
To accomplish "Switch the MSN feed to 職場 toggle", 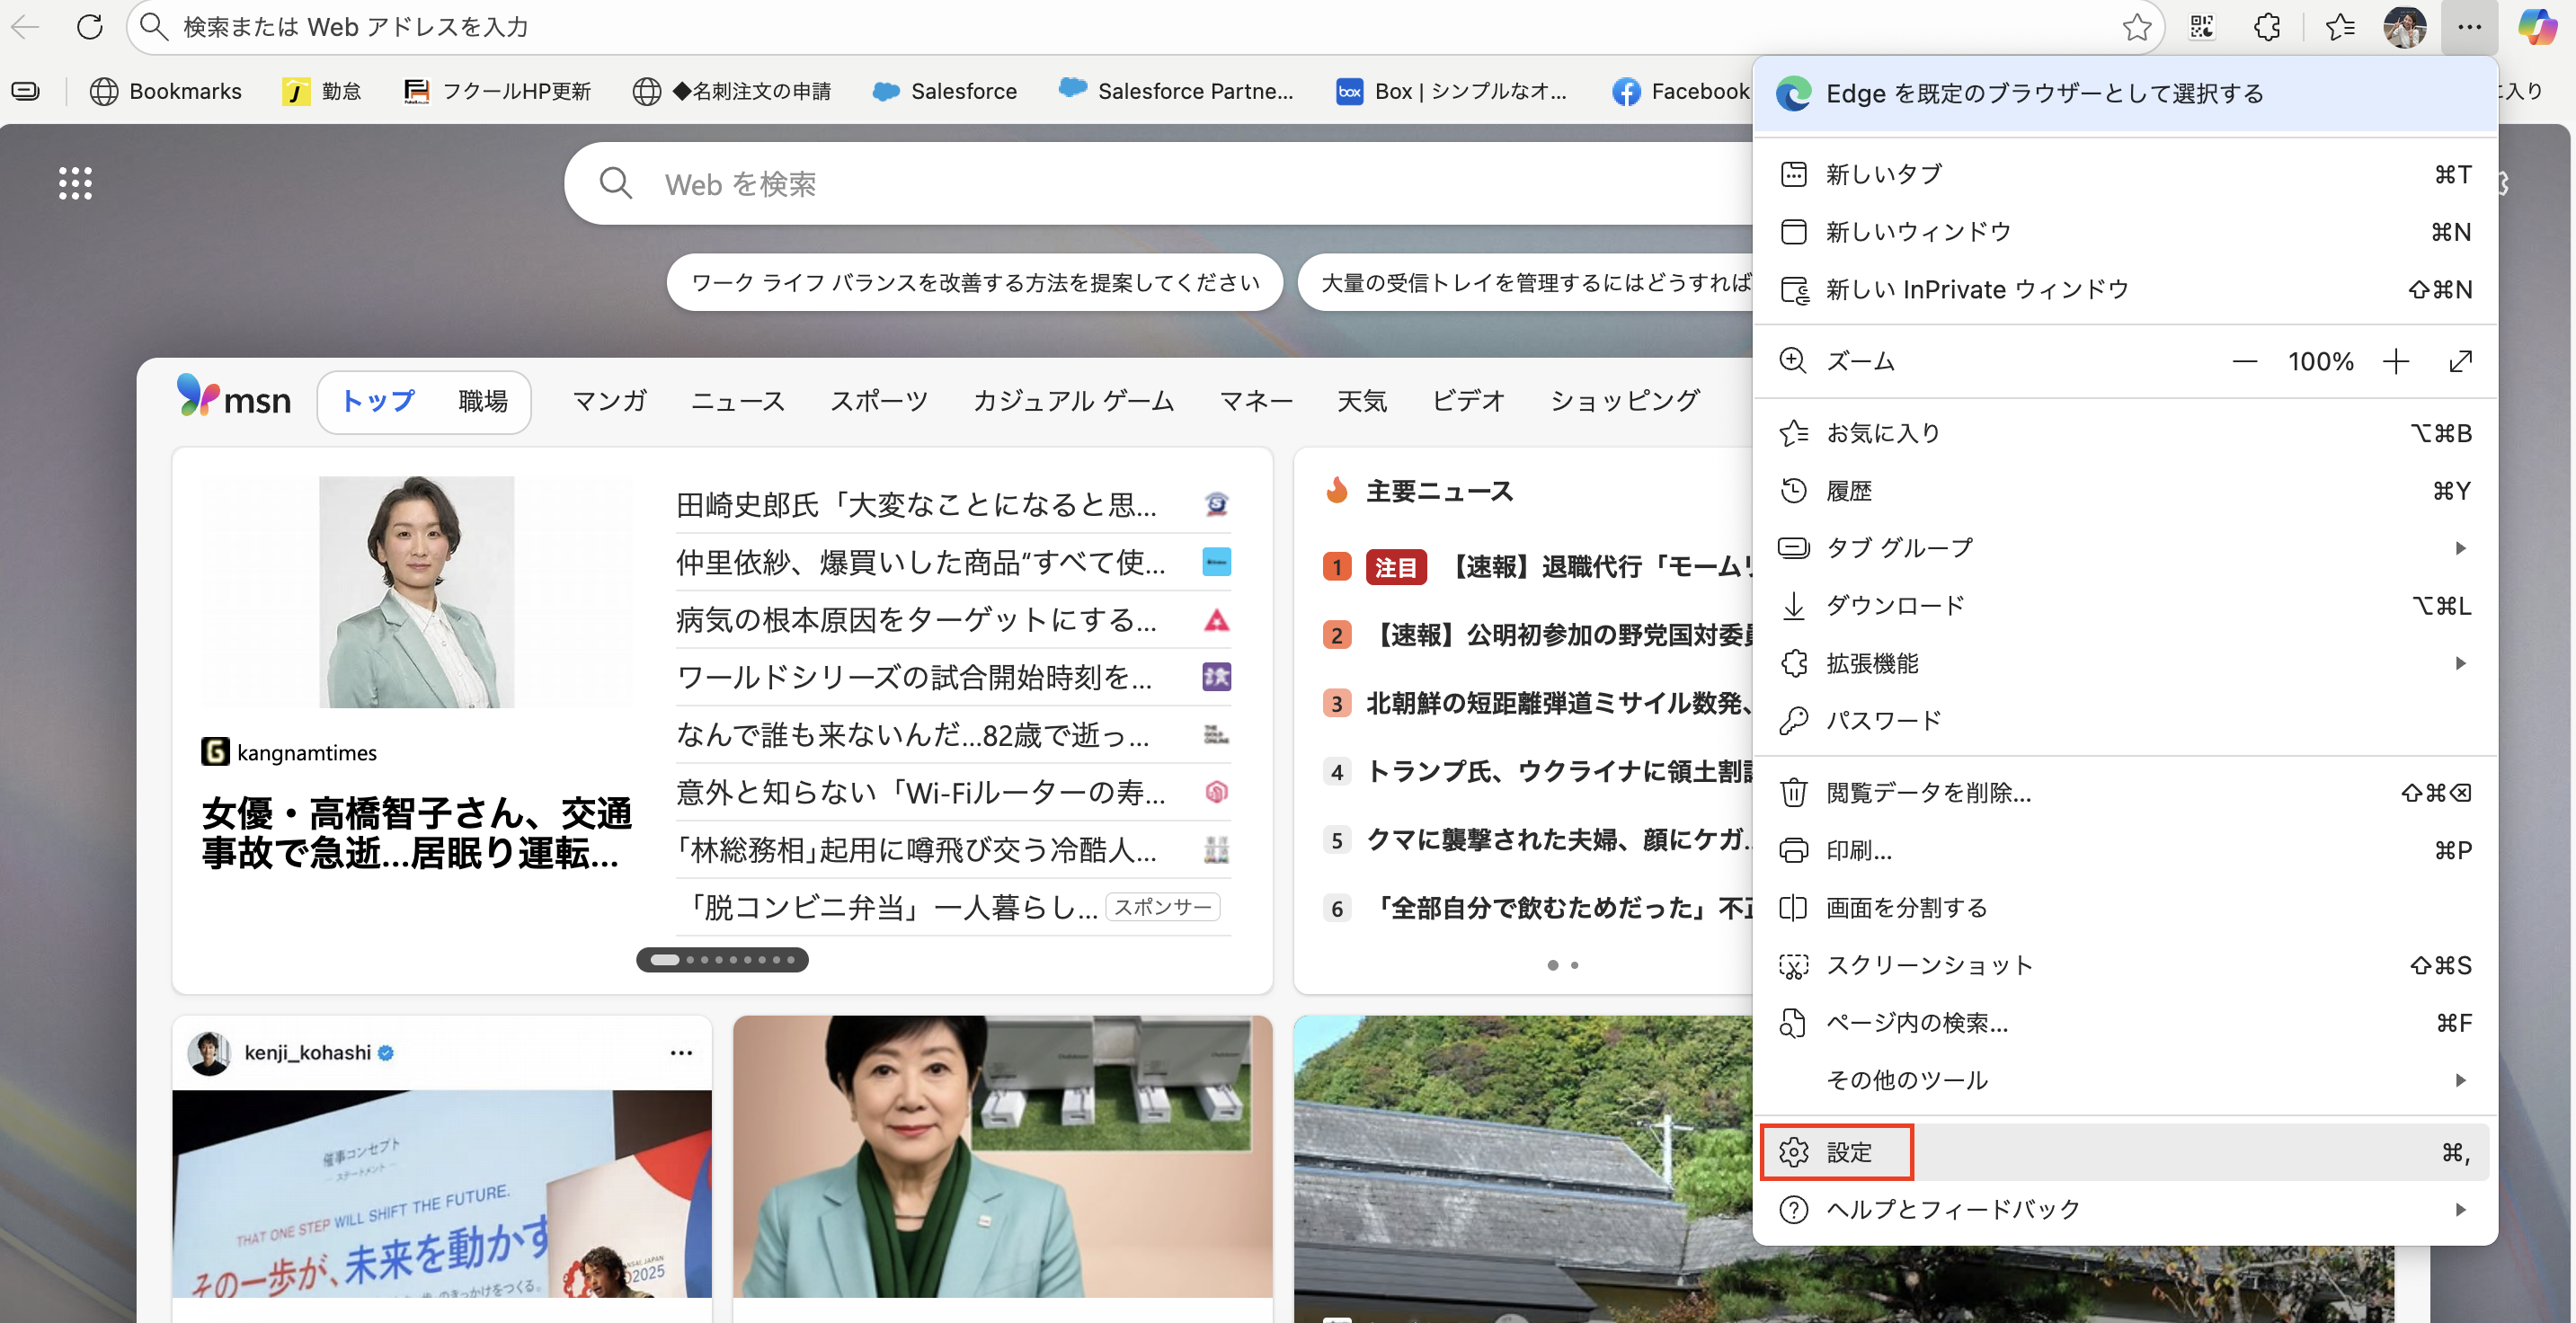I will pos(483,401).
